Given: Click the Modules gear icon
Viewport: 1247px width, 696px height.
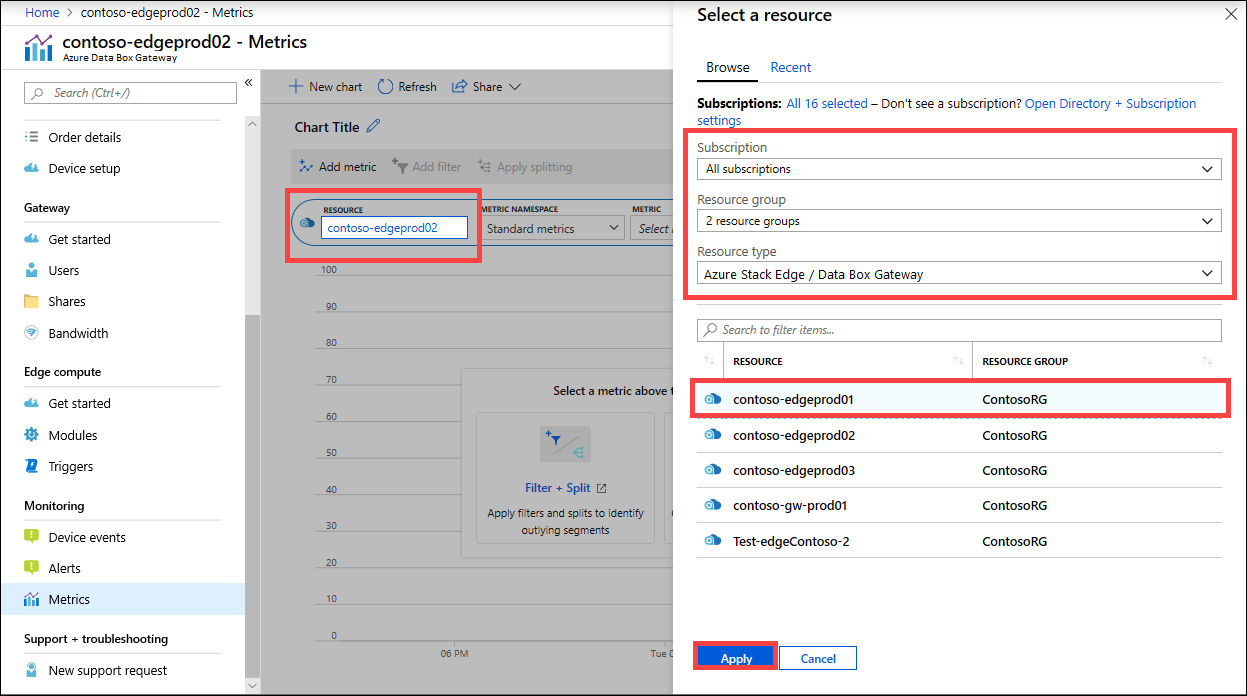Looking at the screenshot, I should 31,435.
